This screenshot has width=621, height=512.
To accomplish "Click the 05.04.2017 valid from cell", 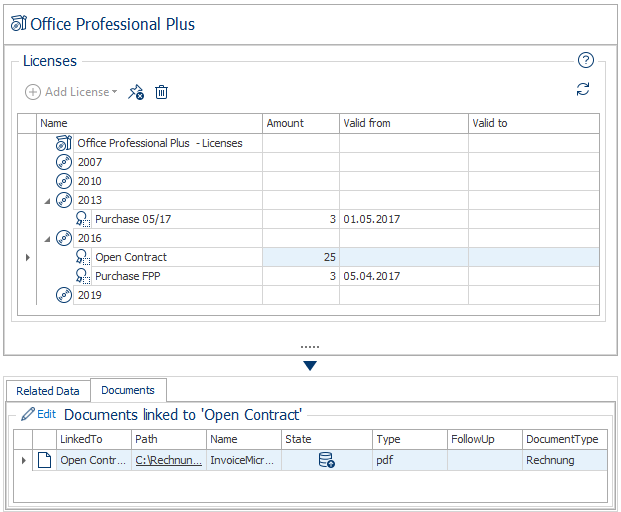I will [404, 276].
